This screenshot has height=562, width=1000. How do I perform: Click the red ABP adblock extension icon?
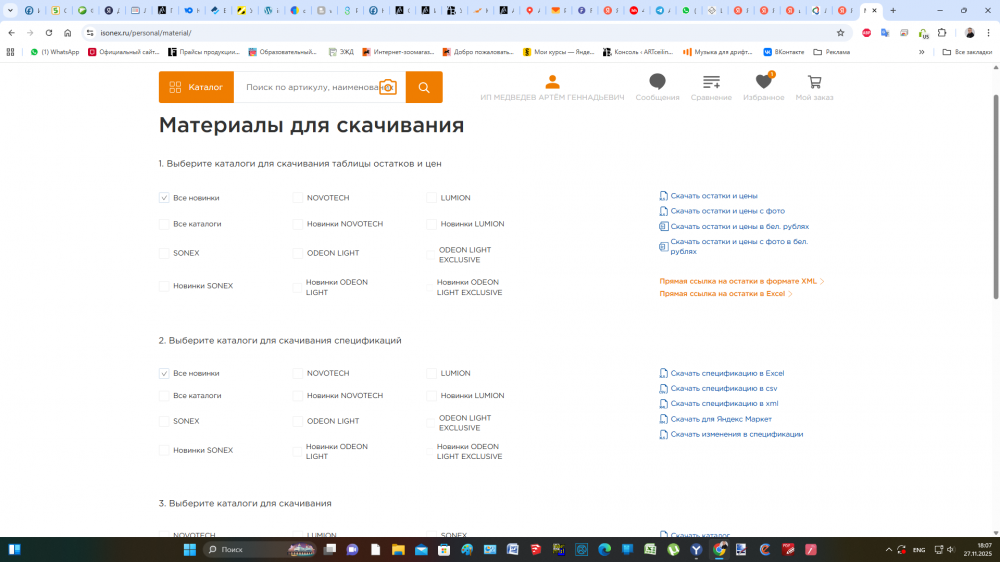(x=866, y=33)
